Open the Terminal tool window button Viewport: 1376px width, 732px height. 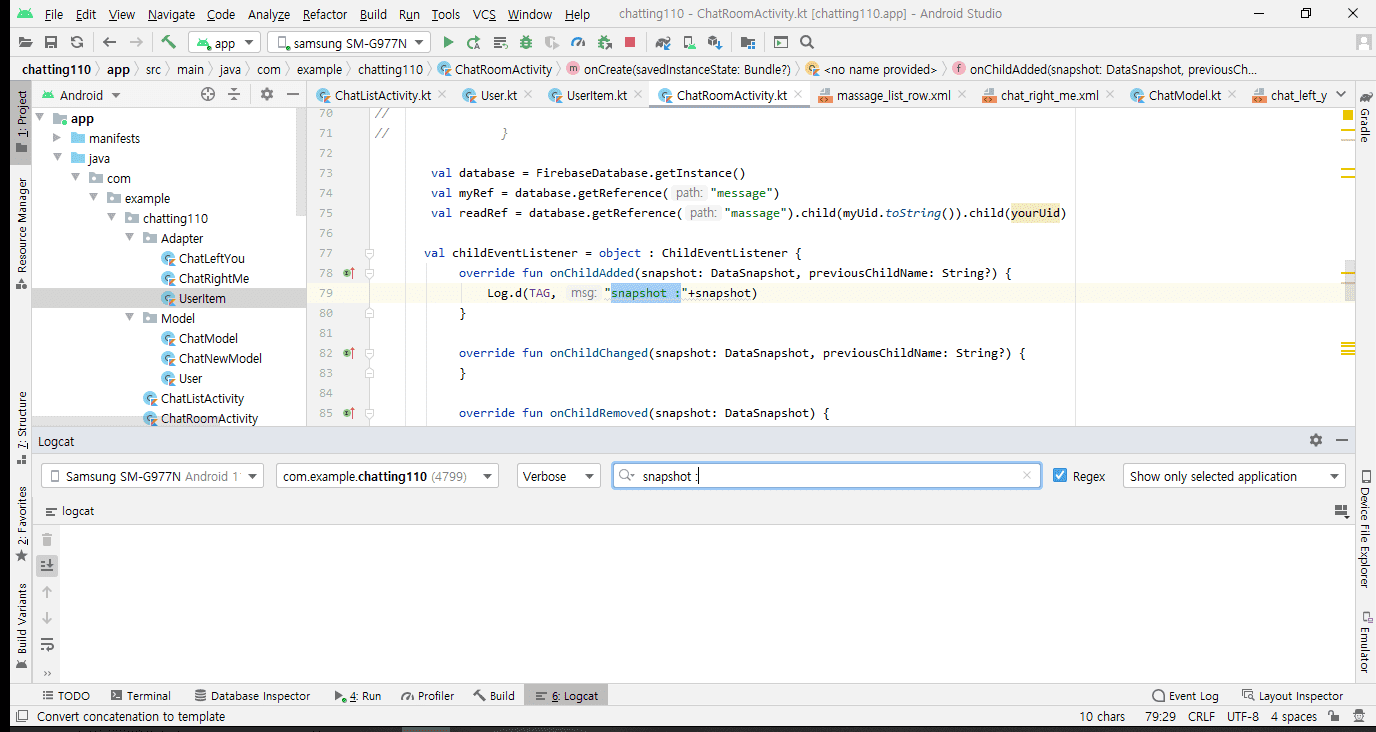(141, 696)
